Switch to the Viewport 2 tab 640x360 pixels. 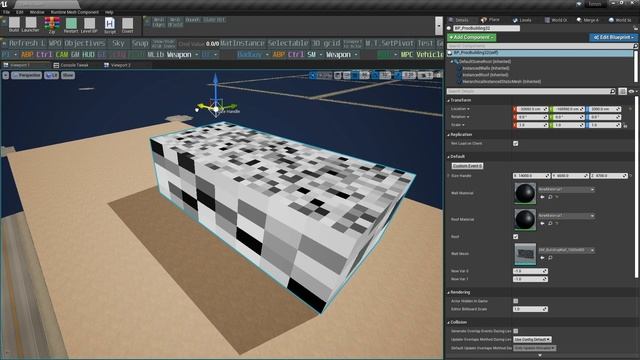point(118,65)
